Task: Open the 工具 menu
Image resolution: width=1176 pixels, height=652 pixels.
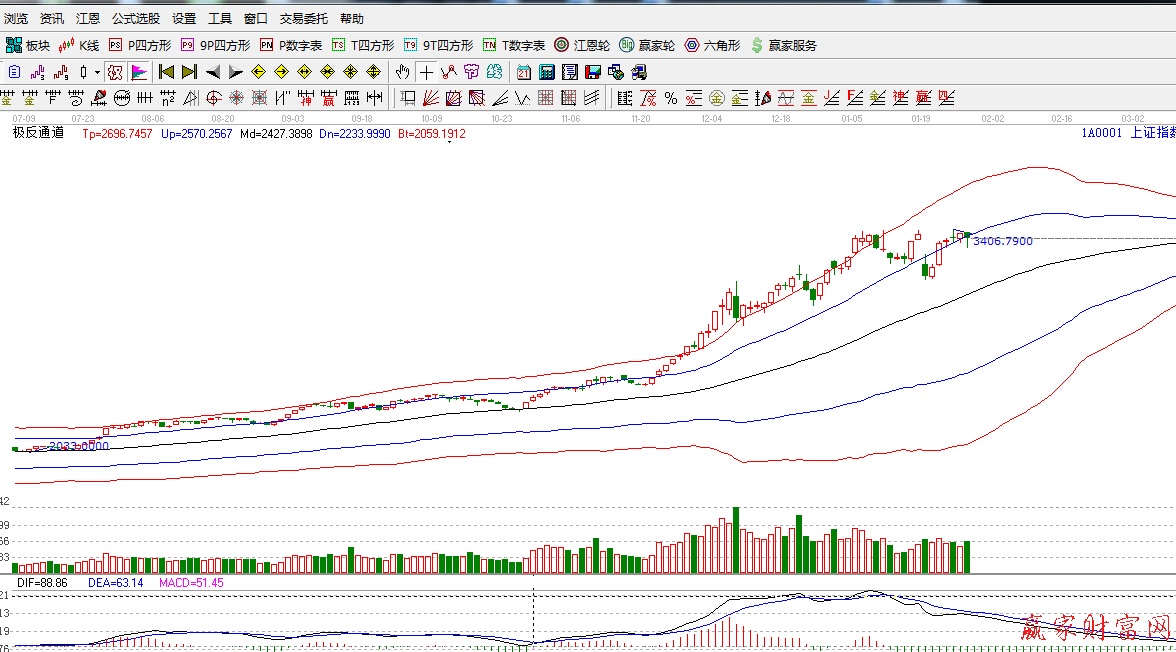Action: (x=219, y=18)
